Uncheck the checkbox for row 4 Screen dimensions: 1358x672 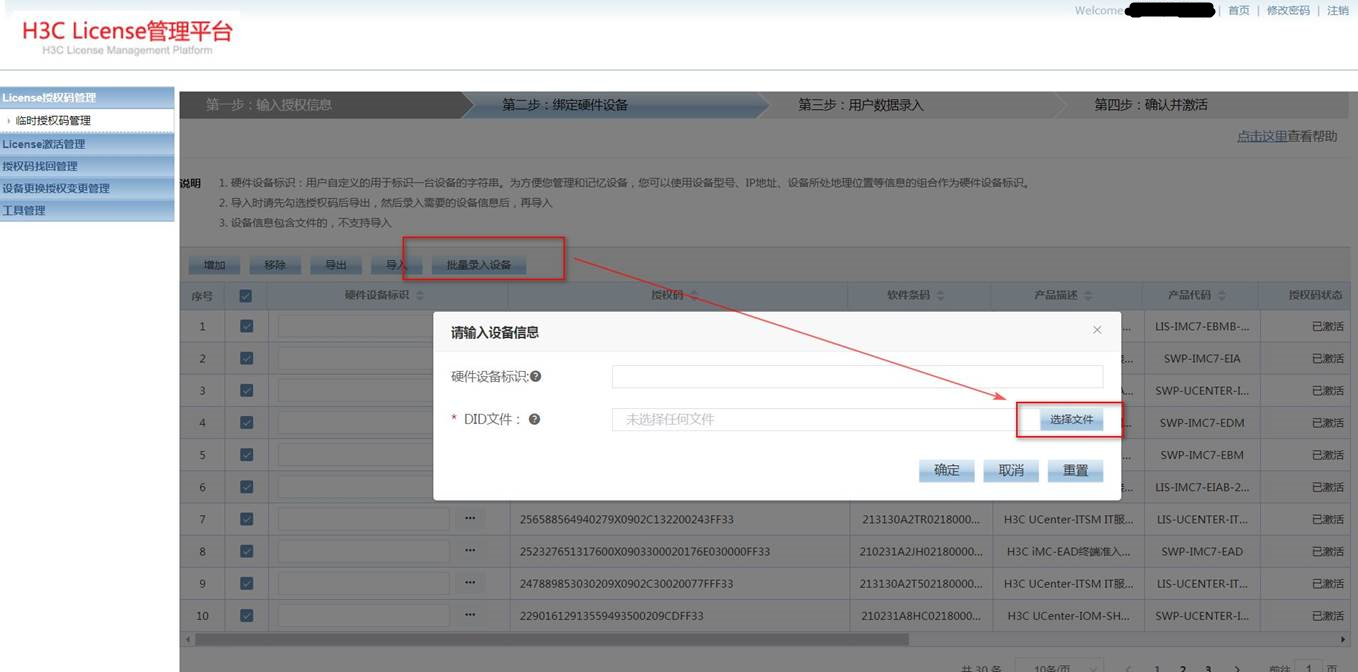246,422
